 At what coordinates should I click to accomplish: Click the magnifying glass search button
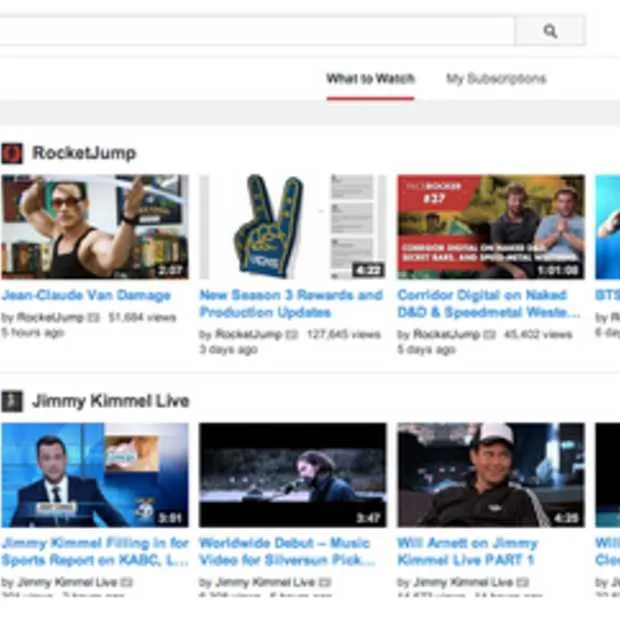tap(550, 31)
